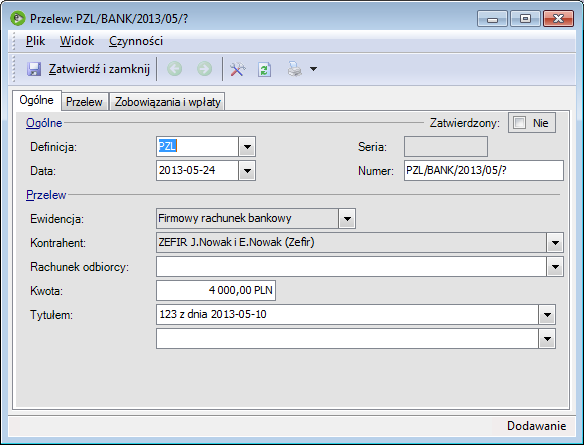Expand the printer options arrow
The width and height of the screenshot is (584, 445).
314,69
